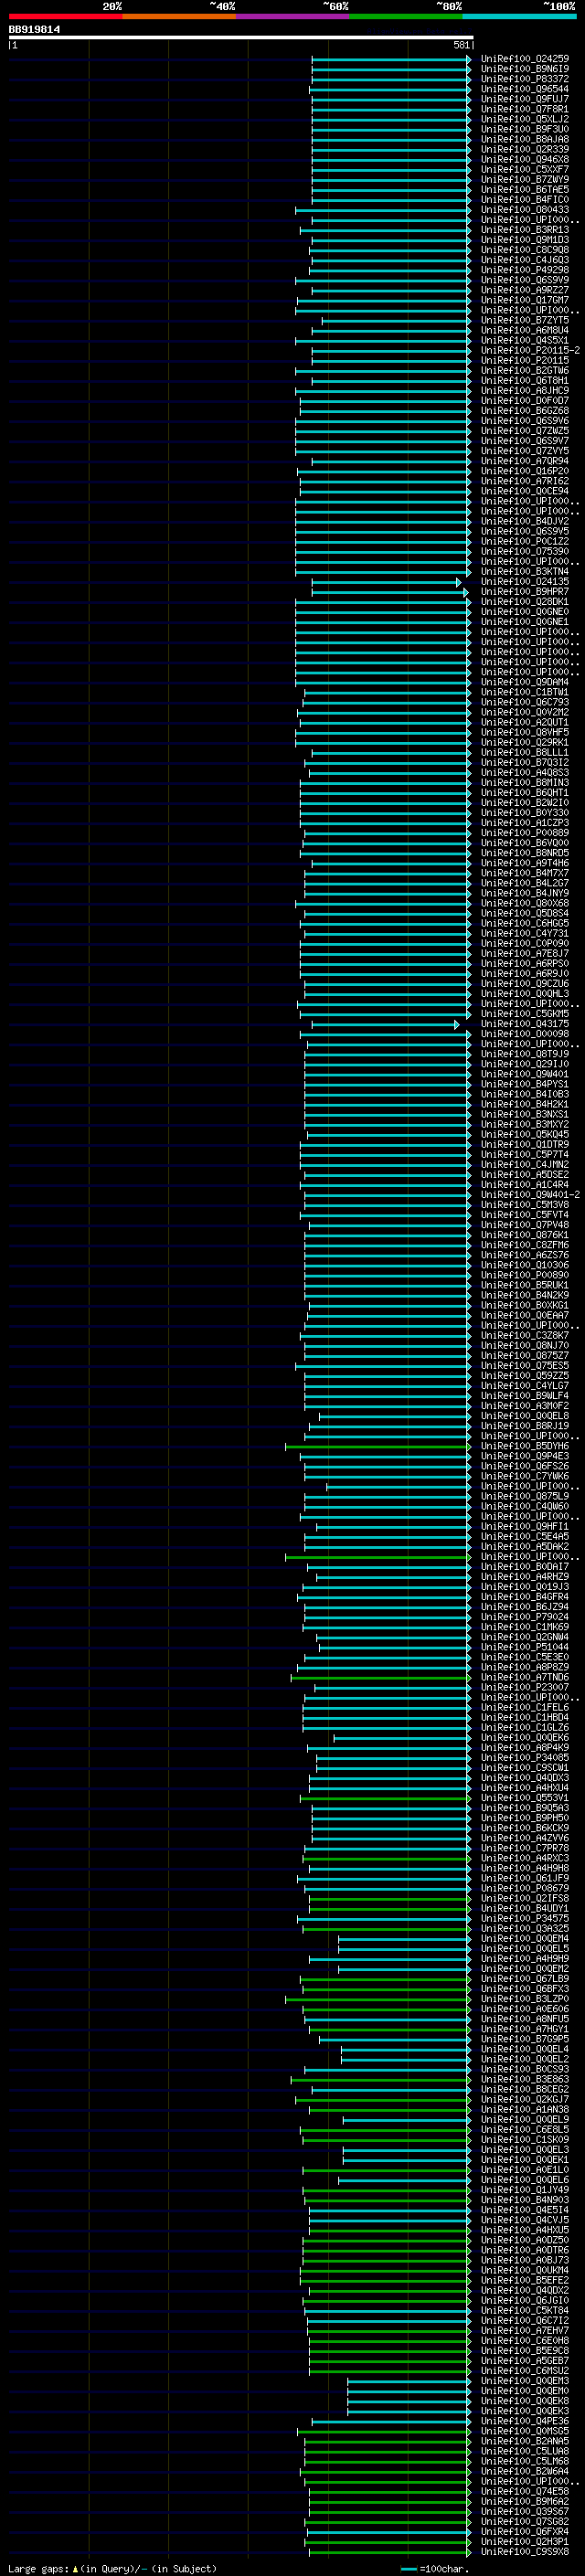Select the UniRef100_C5KT84 label
The height and width of the screenshot is (2576, 585).
click(524, 2311)
